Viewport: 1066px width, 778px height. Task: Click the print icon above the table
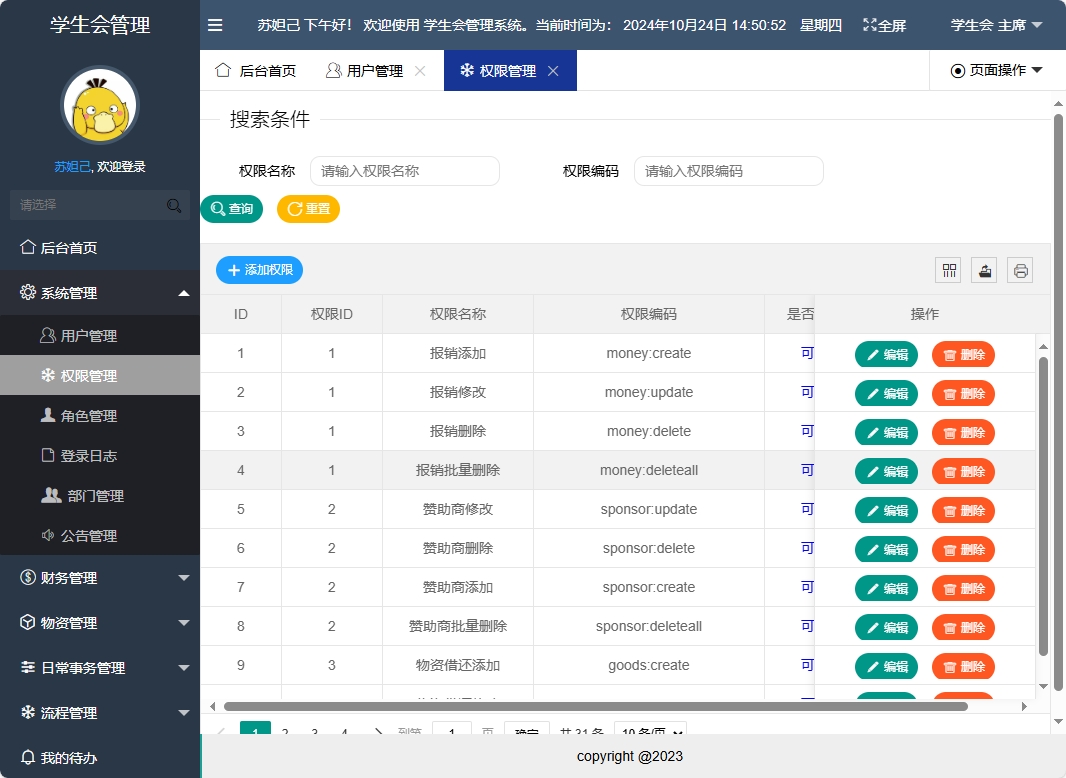(1019, 269)
